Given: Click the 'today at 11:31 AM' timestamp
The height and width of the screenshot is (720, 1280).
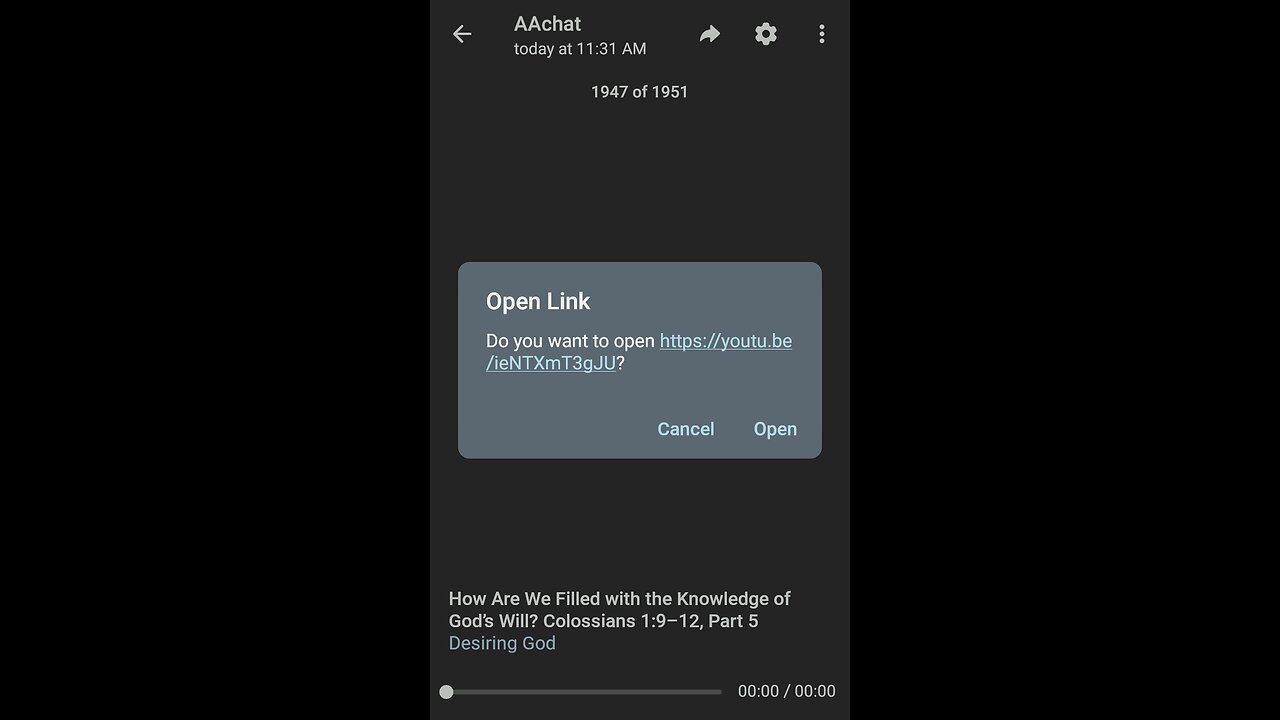Looking at the screenshot, I should pyautogui.click(x=580, y=48).
